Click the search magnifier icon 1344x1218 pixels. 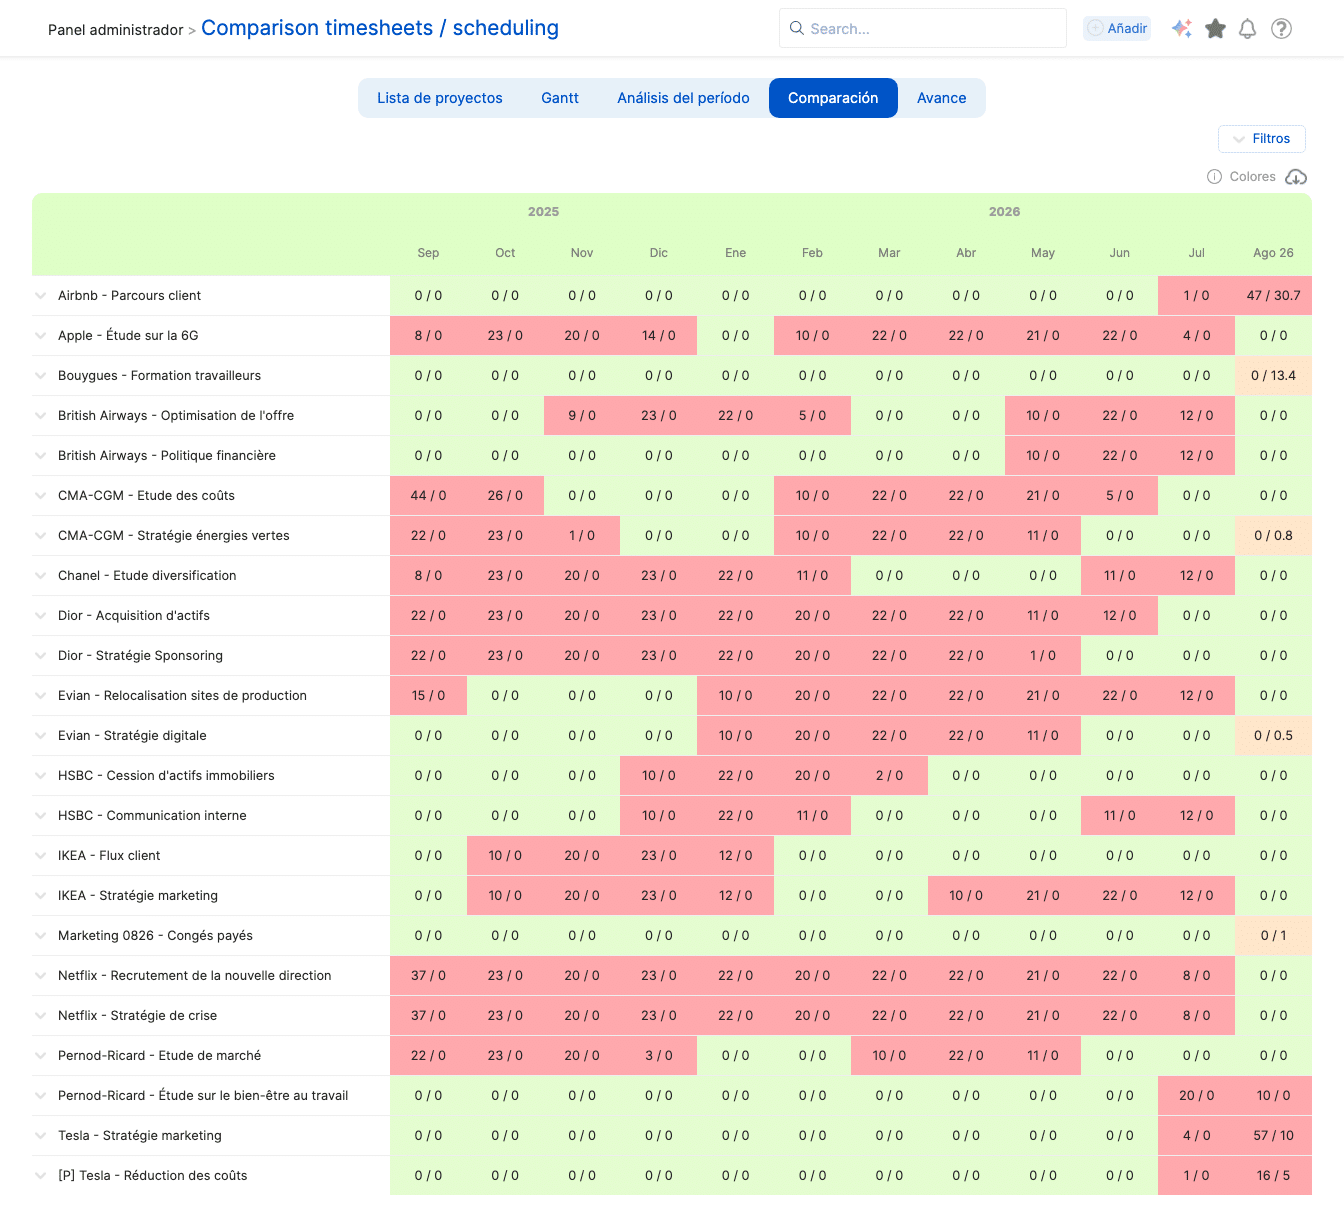(797, 29)
